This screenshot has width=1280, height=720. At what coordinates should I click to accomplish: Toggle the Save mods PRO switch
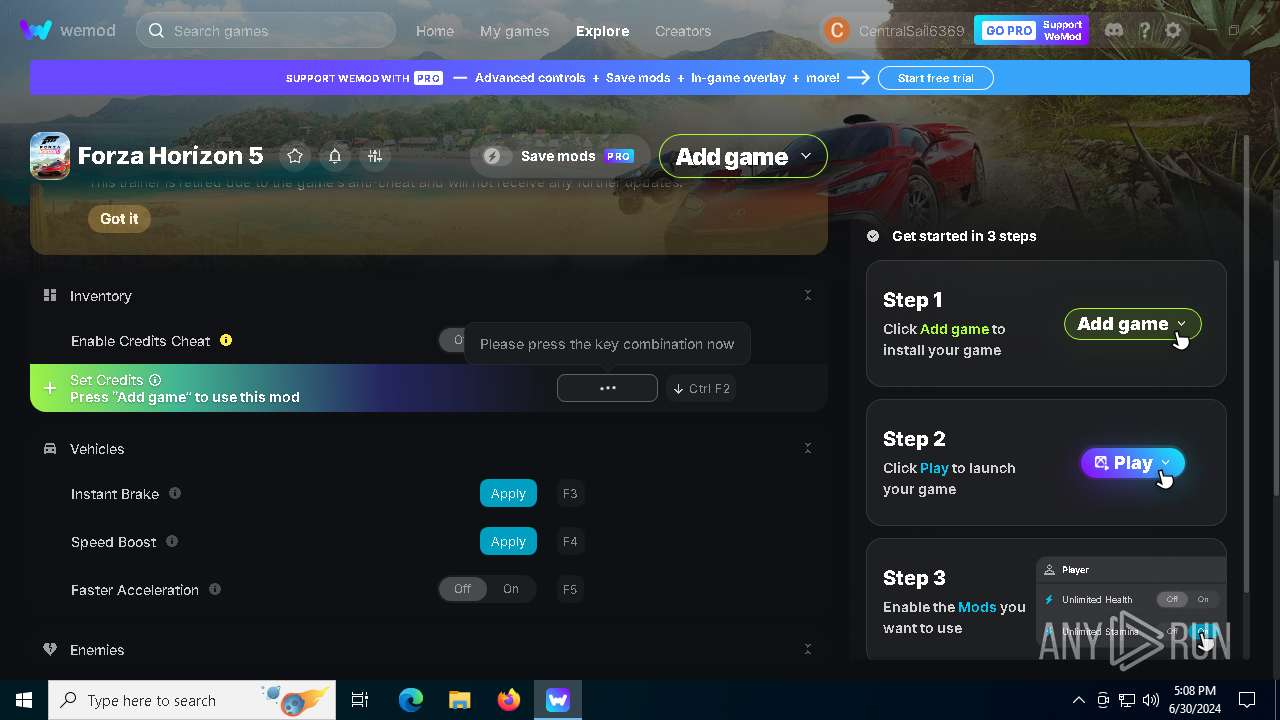[x=497, y=156]
